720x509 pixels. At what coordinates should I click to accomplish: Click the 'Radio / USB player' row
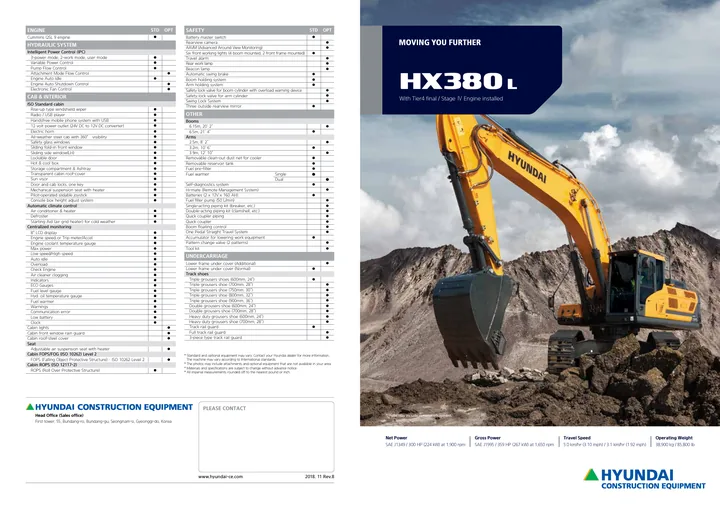(101, 115)
